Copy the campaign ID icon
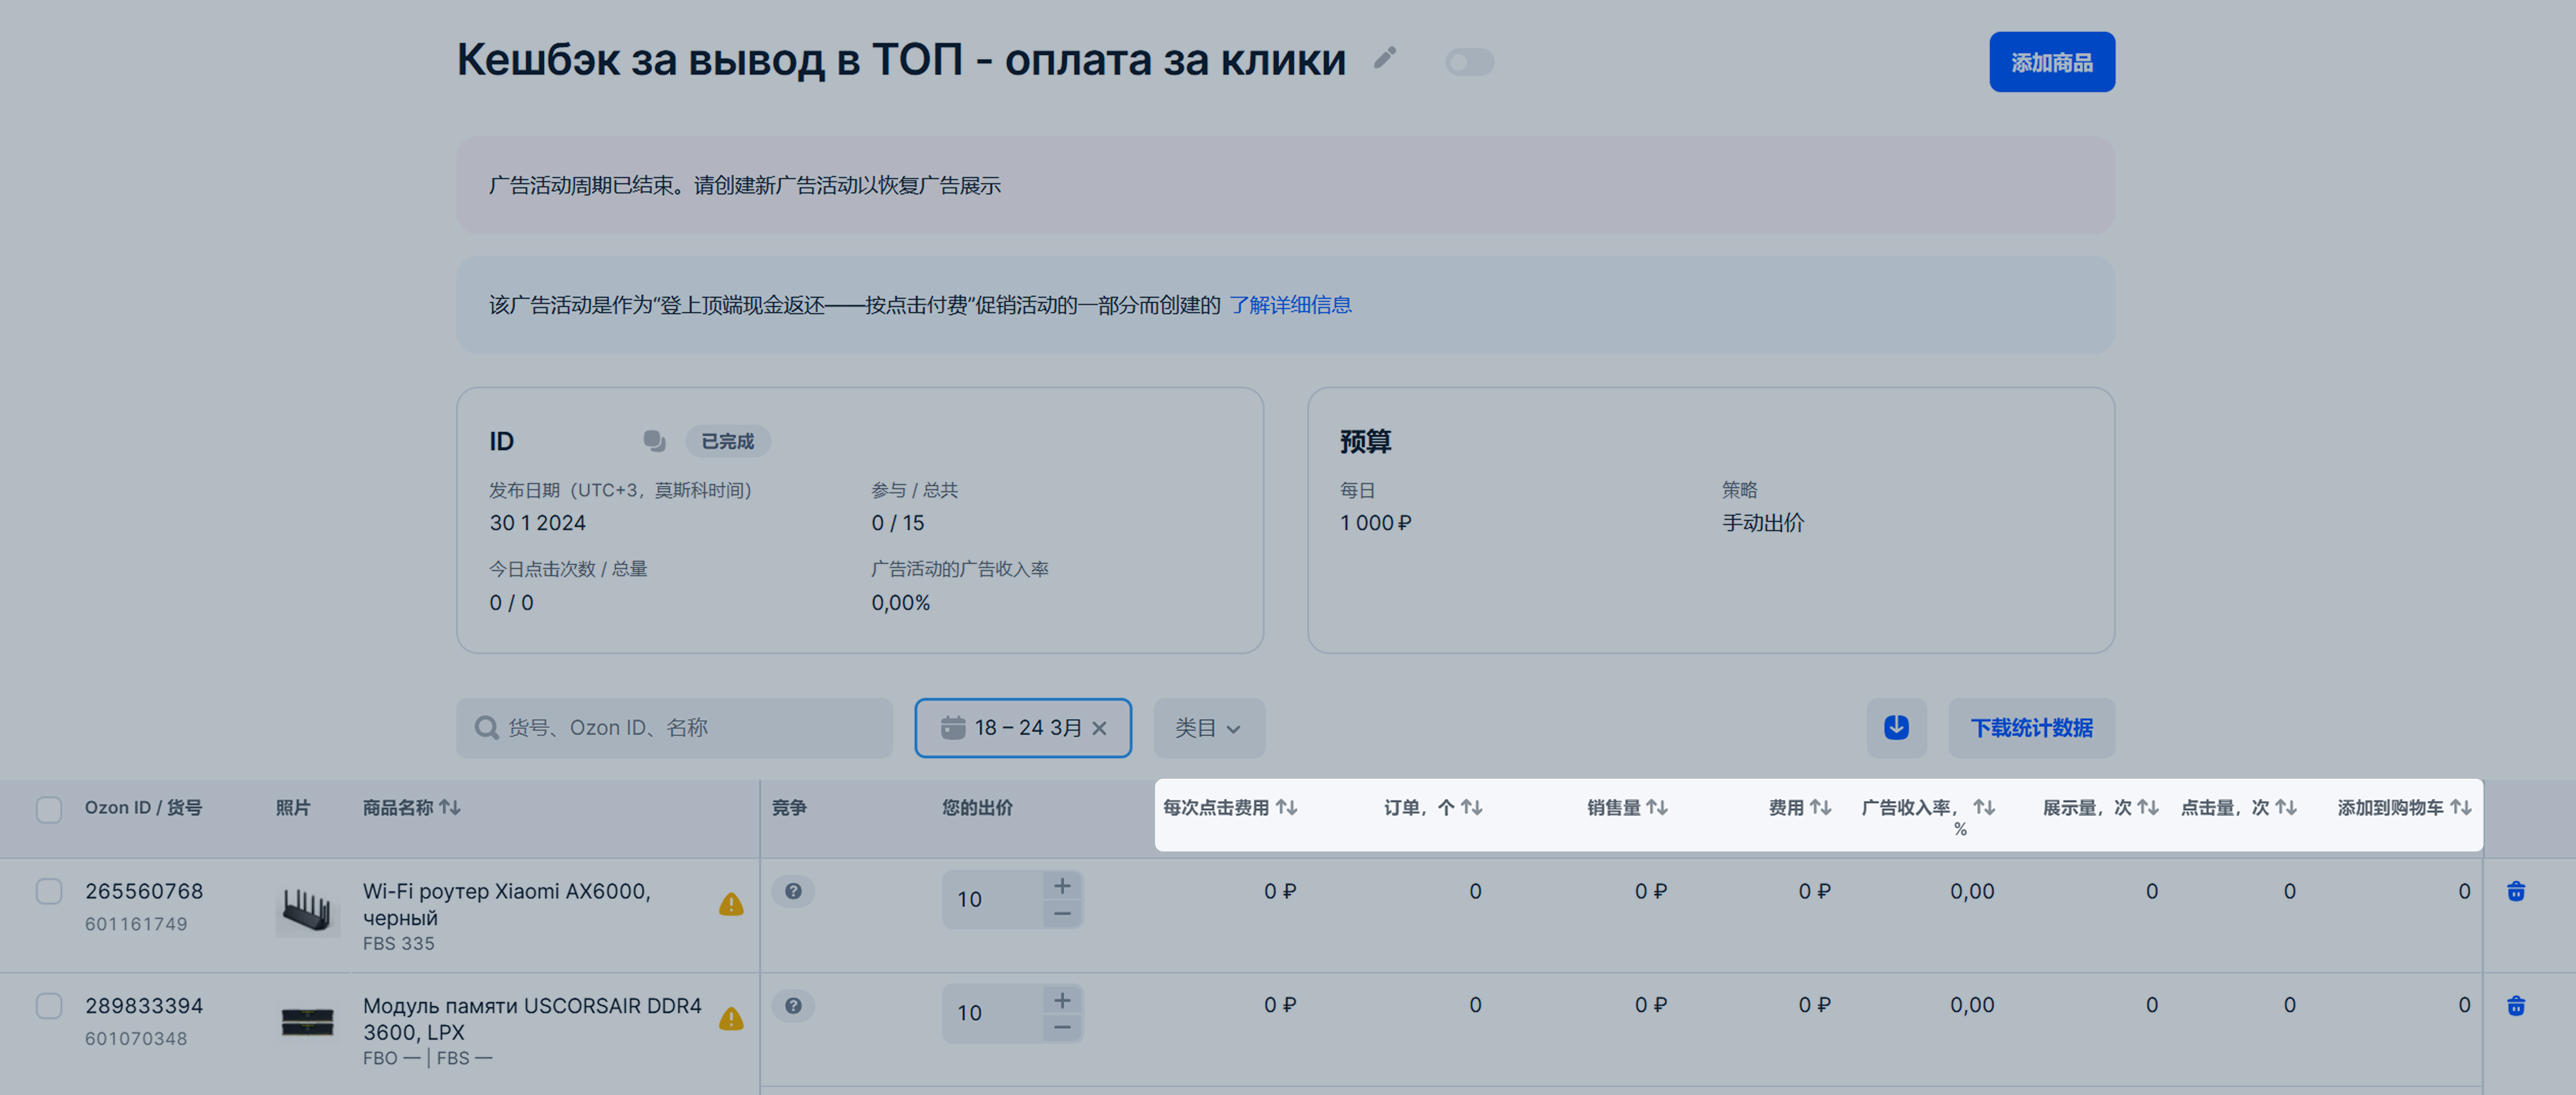Viewport: 2576px width, 1095px height. [654, 441]
